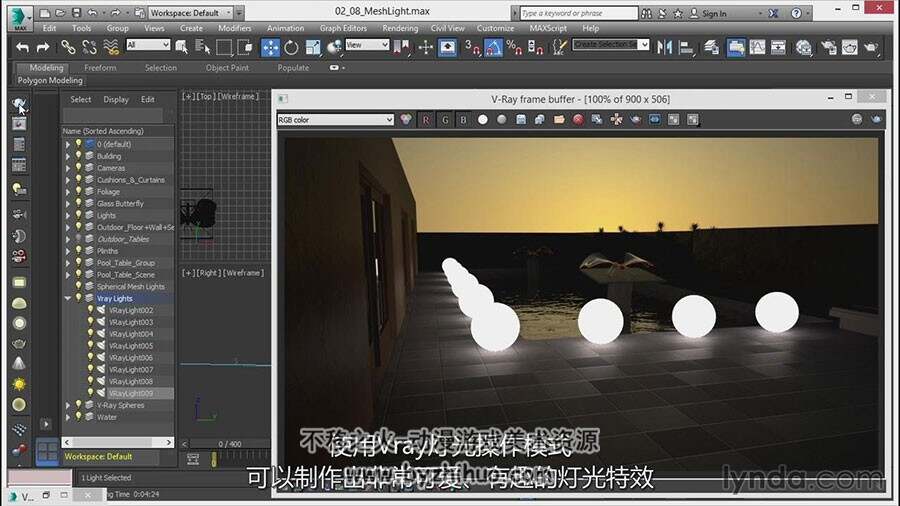Toggle 3D Snaps in the main toolbar

(x=472, y=47)
